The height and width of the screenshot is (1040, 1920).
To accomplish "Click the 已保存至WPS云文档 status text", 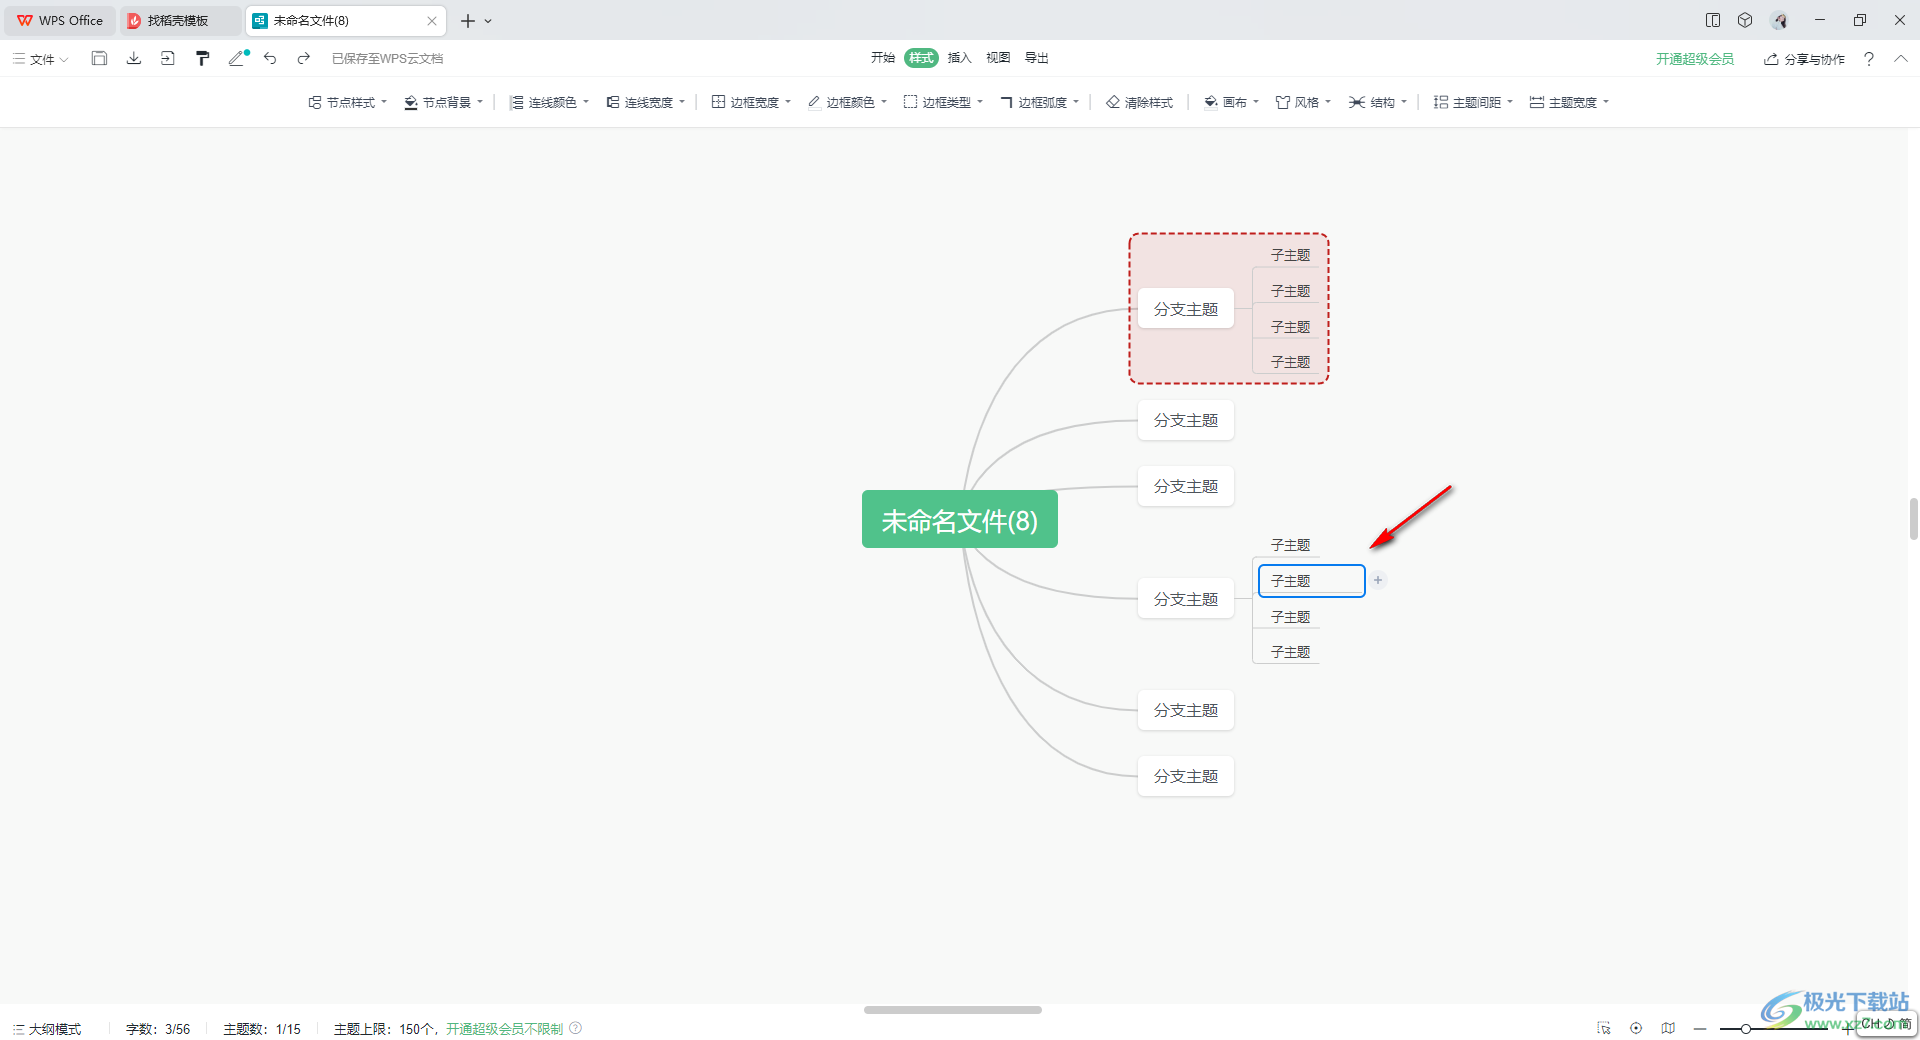I will [x=388, y=59].
